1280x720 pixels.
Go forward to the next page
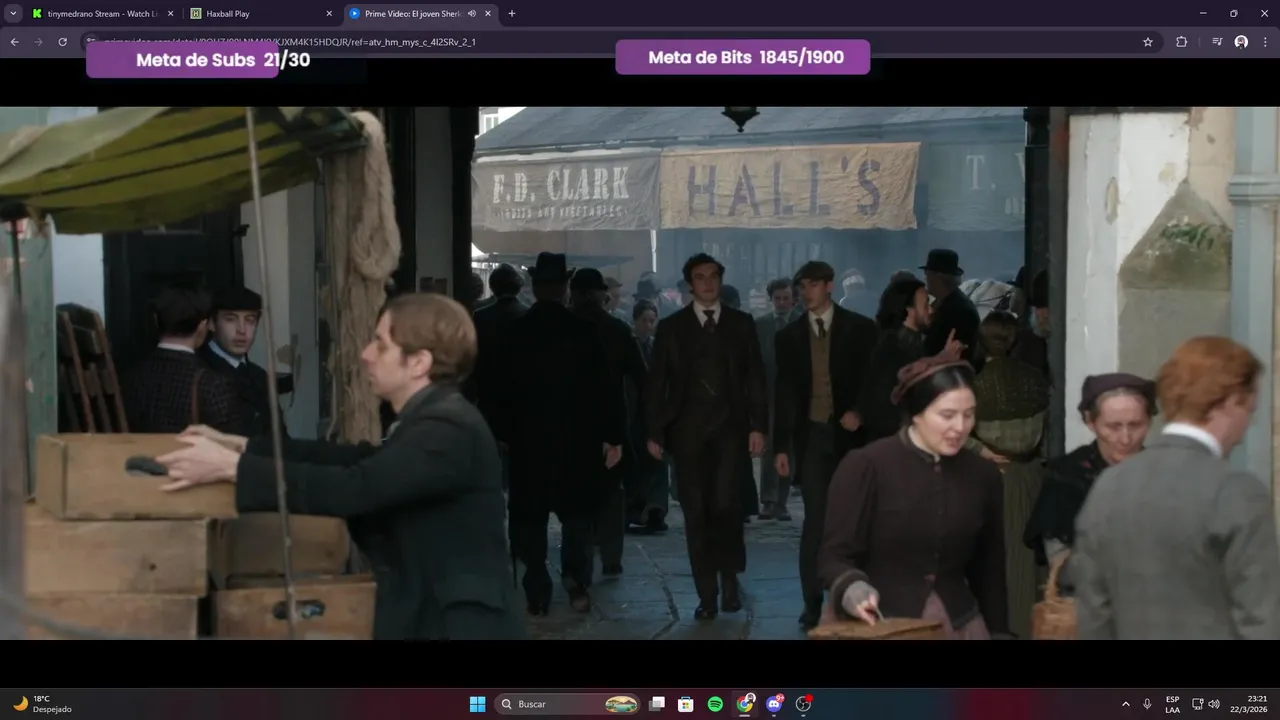pyautogui.click(x=39, y=42)
